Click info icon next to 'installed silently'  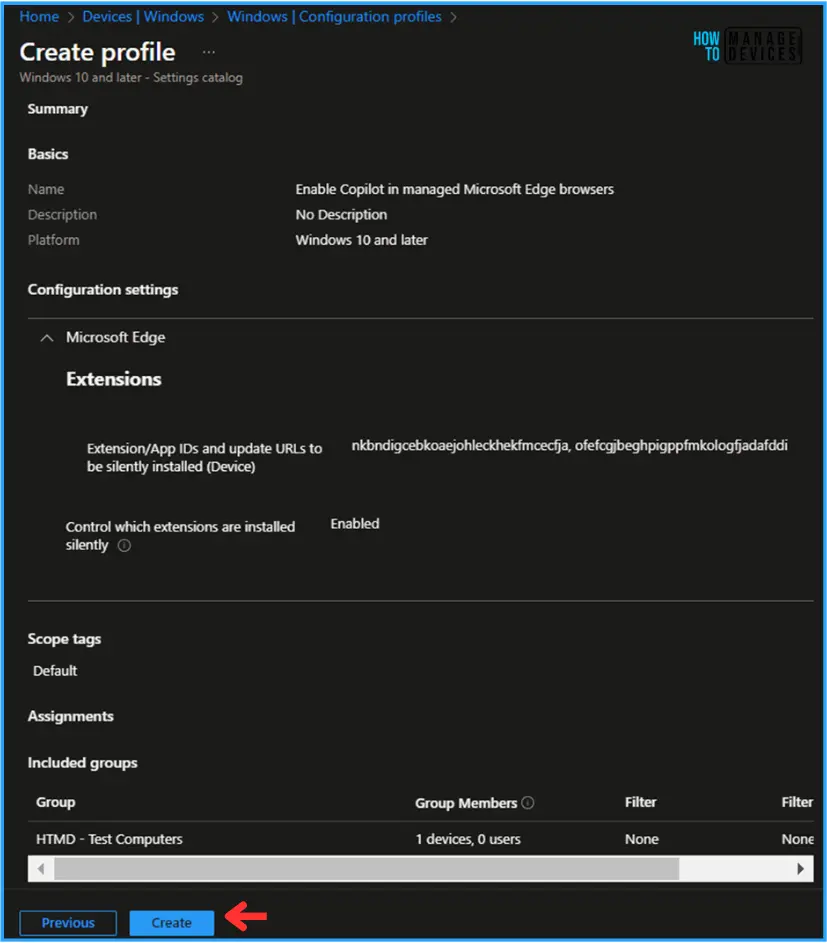pos(124,545)
